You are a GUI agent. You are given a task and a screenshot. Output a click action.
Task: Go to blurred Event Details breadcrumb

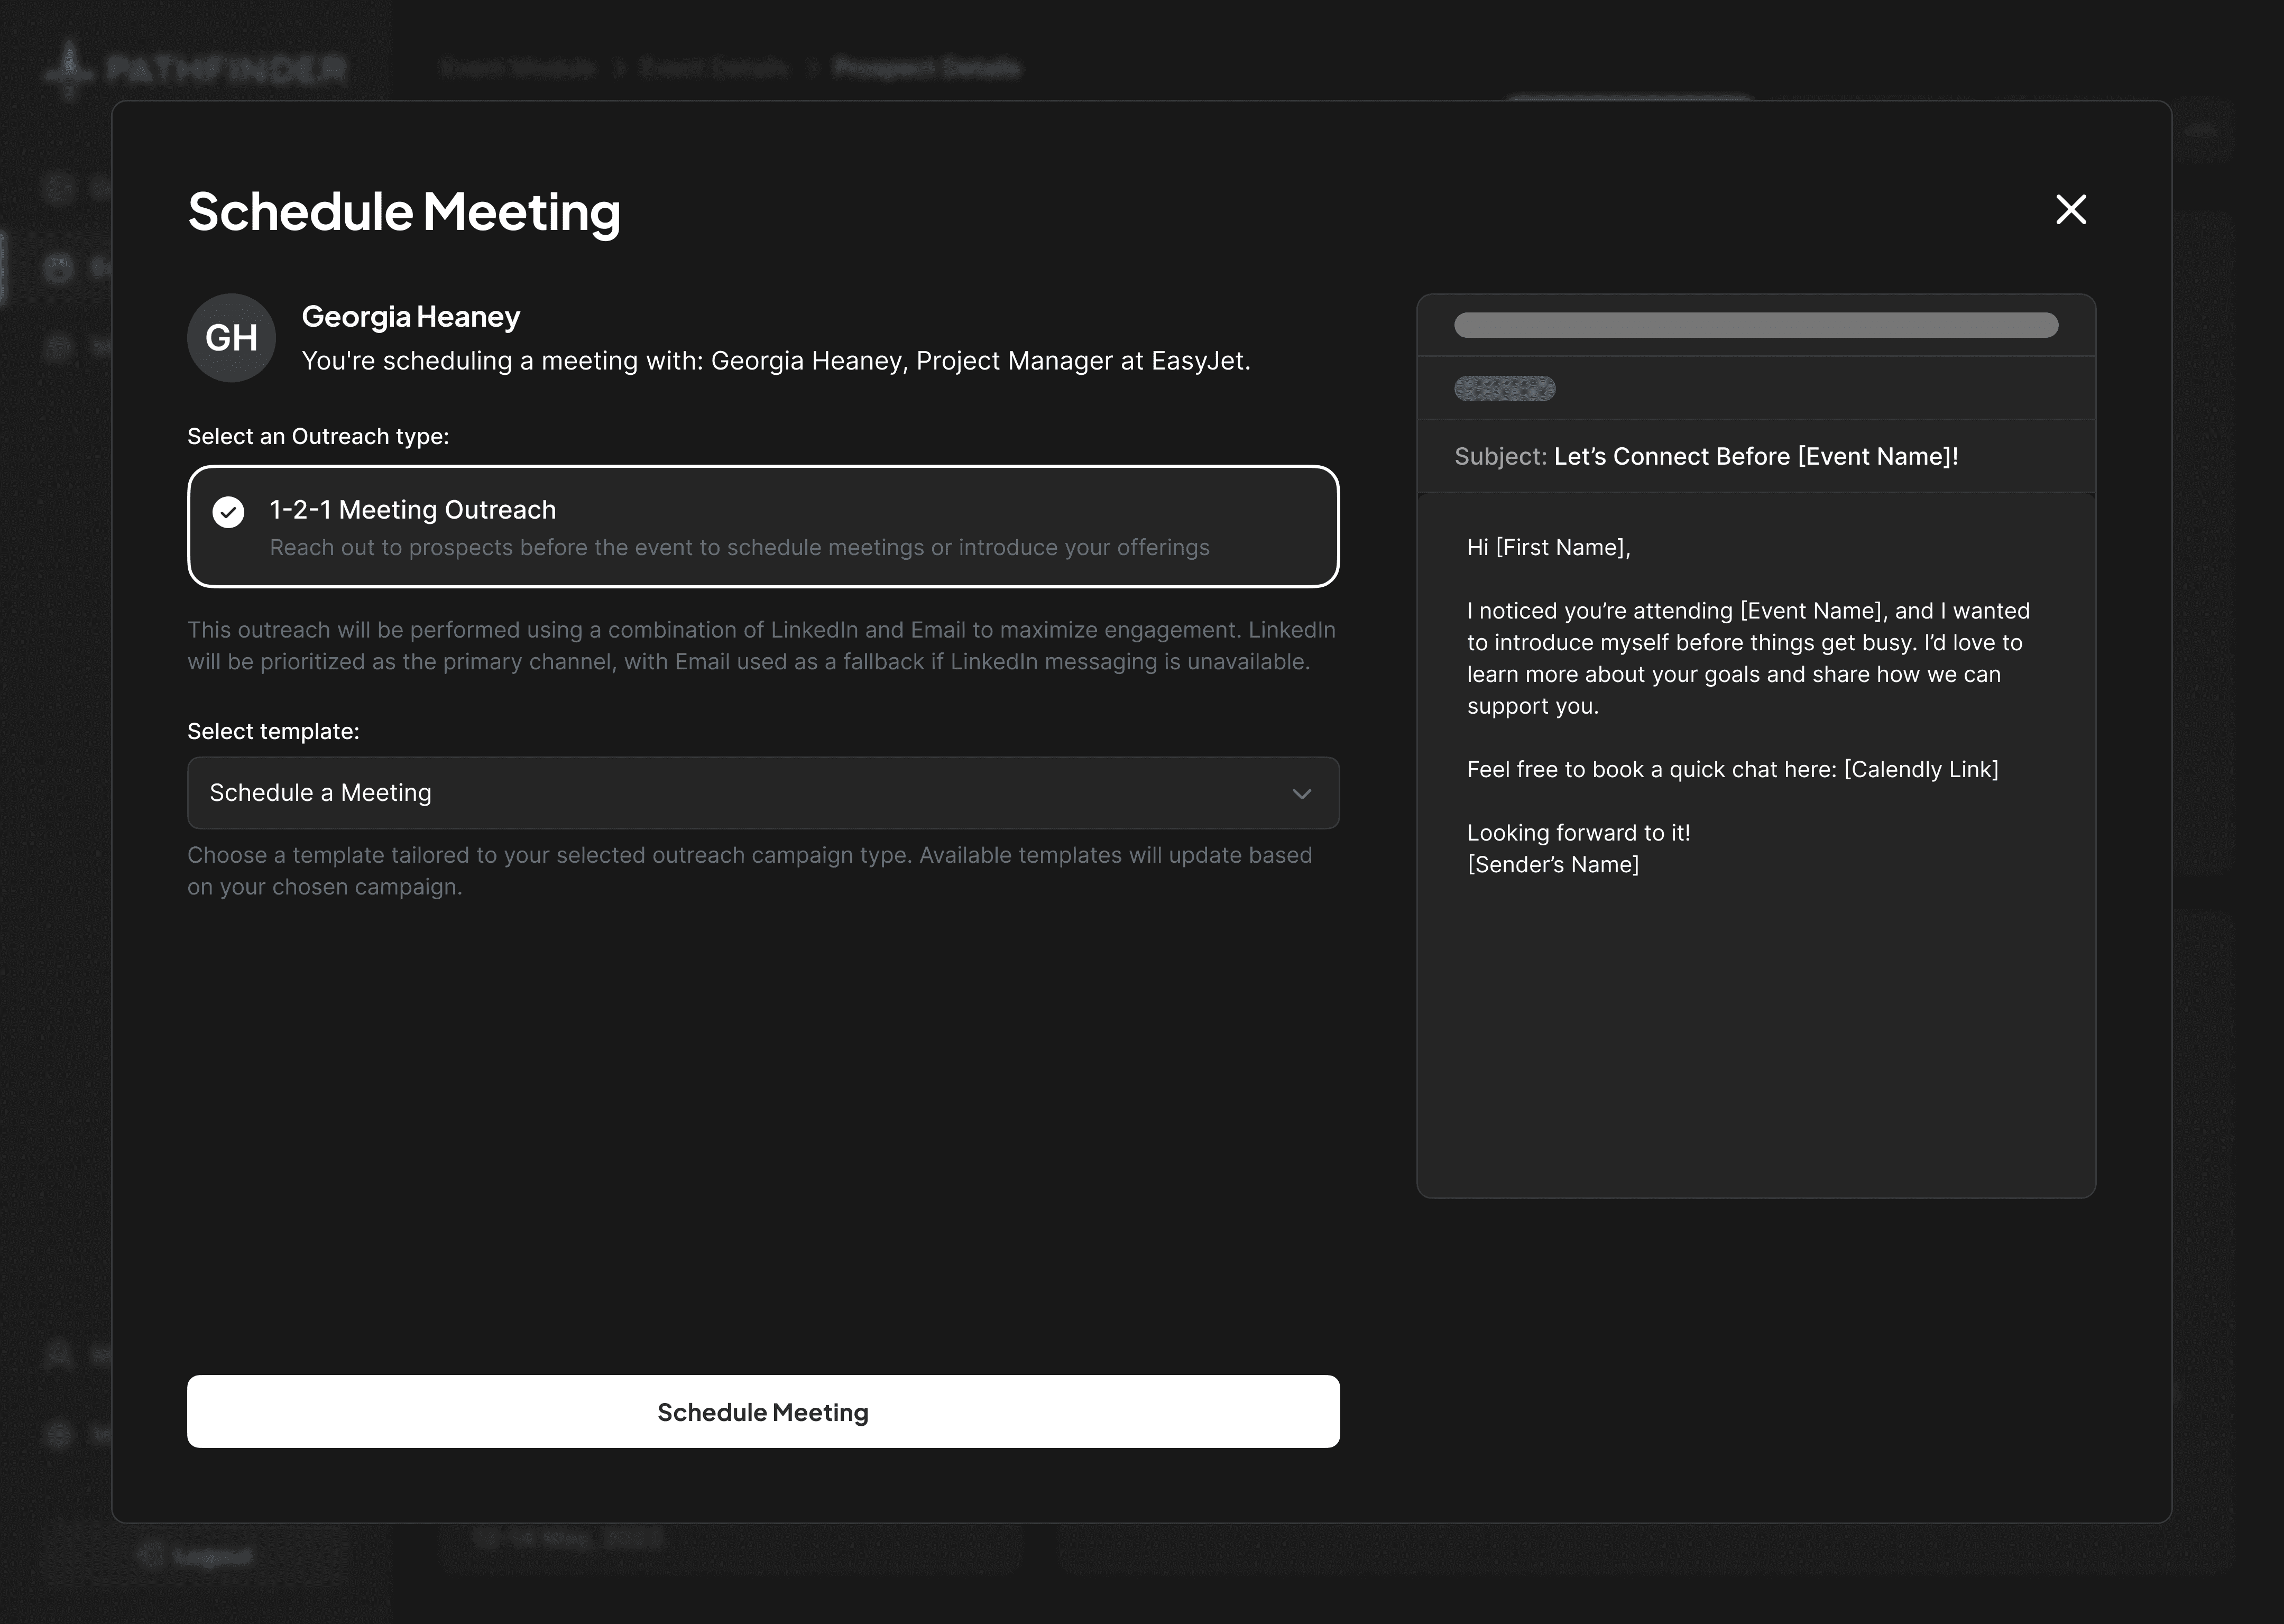coord(714,68)
